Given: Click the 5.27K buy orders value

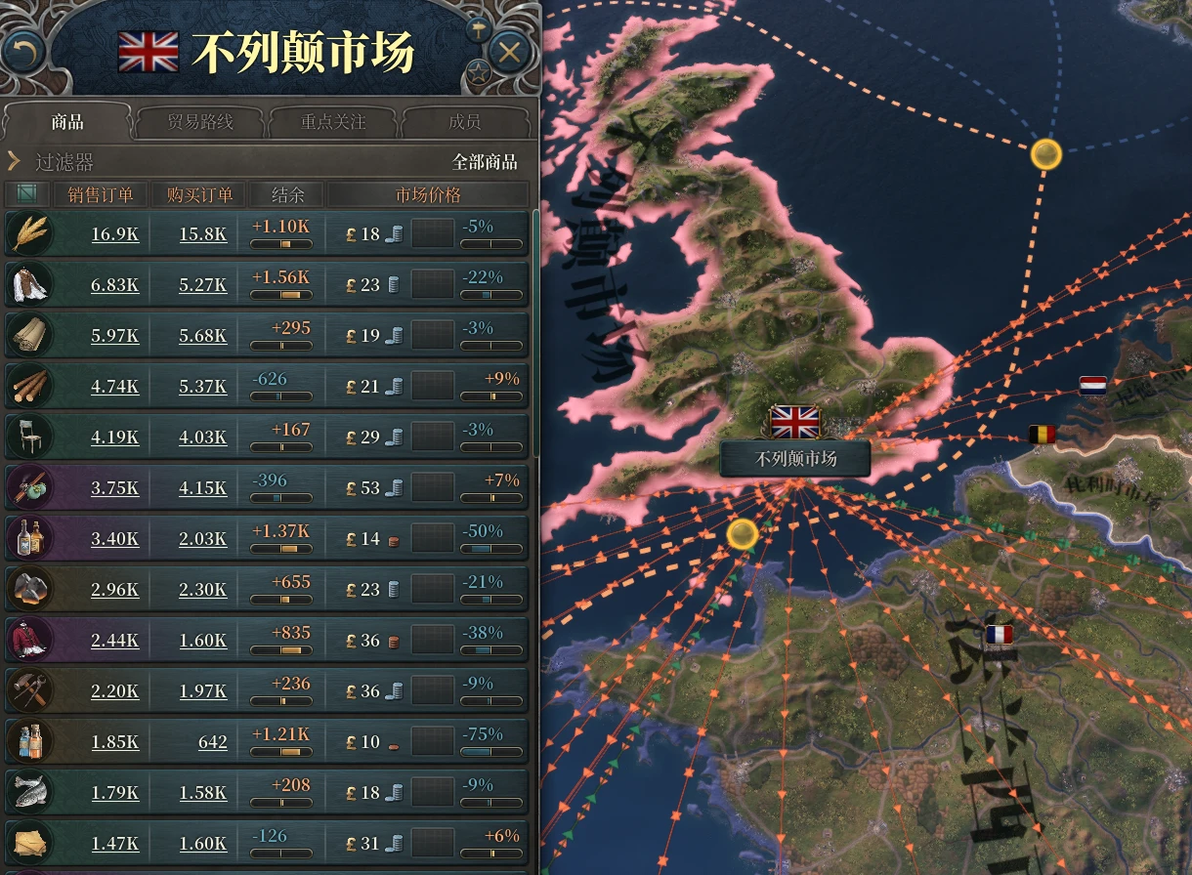Looking at the screenshot, I should pos(203,285).
